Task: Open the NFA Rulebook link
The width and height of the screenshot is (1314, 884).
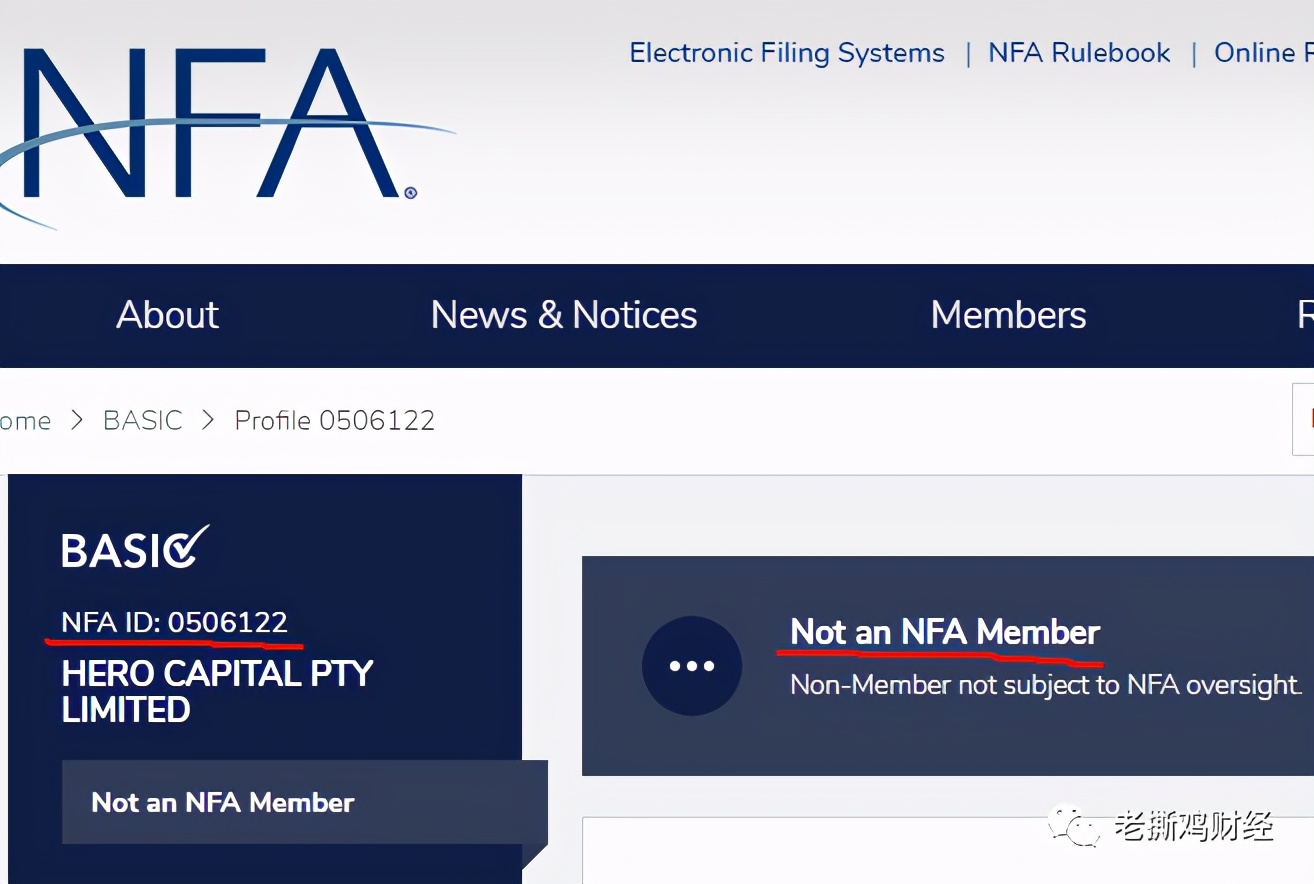Action: tap(1079, 53)
